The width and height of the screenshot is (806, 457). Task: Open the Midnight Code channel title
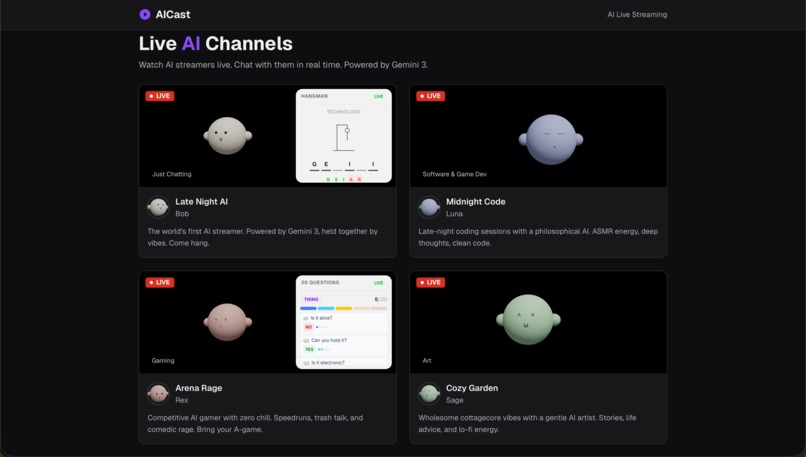pos(475,202)
